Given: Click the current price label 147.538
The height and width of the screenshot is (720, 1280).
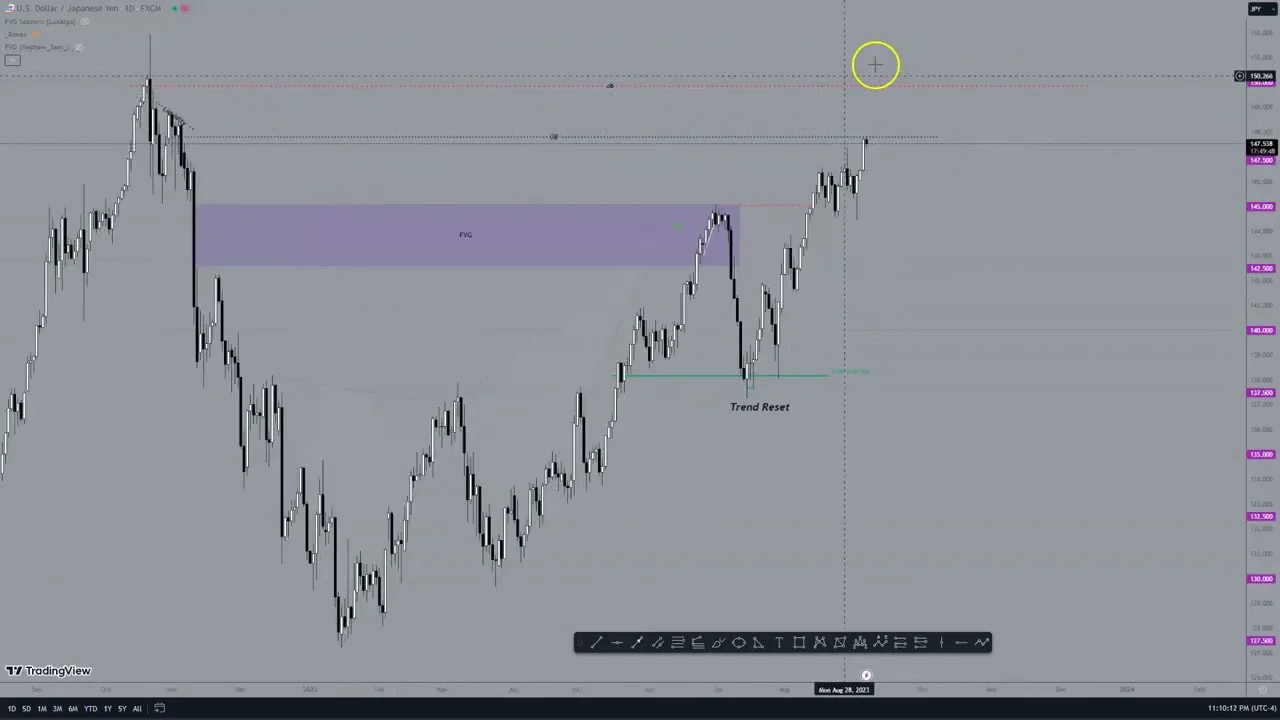Looking at the screenshot, I should coord(1261,144).
